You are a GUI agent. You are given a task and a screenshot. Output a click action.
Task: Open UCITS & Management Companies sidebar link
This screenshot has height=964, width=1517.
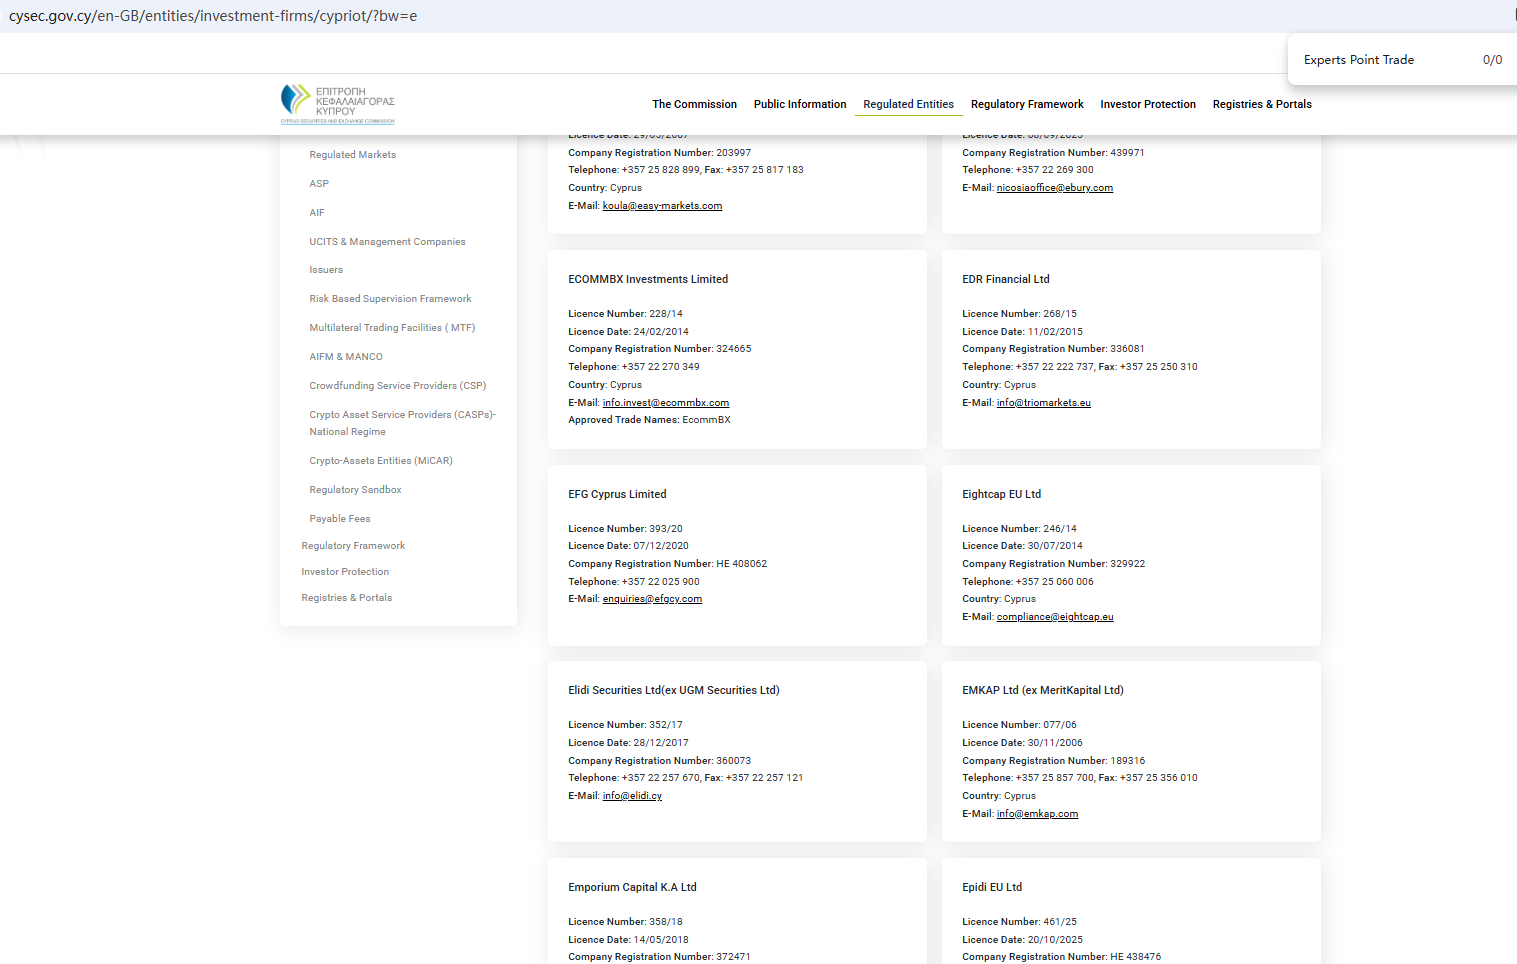[x=387, y=242]
